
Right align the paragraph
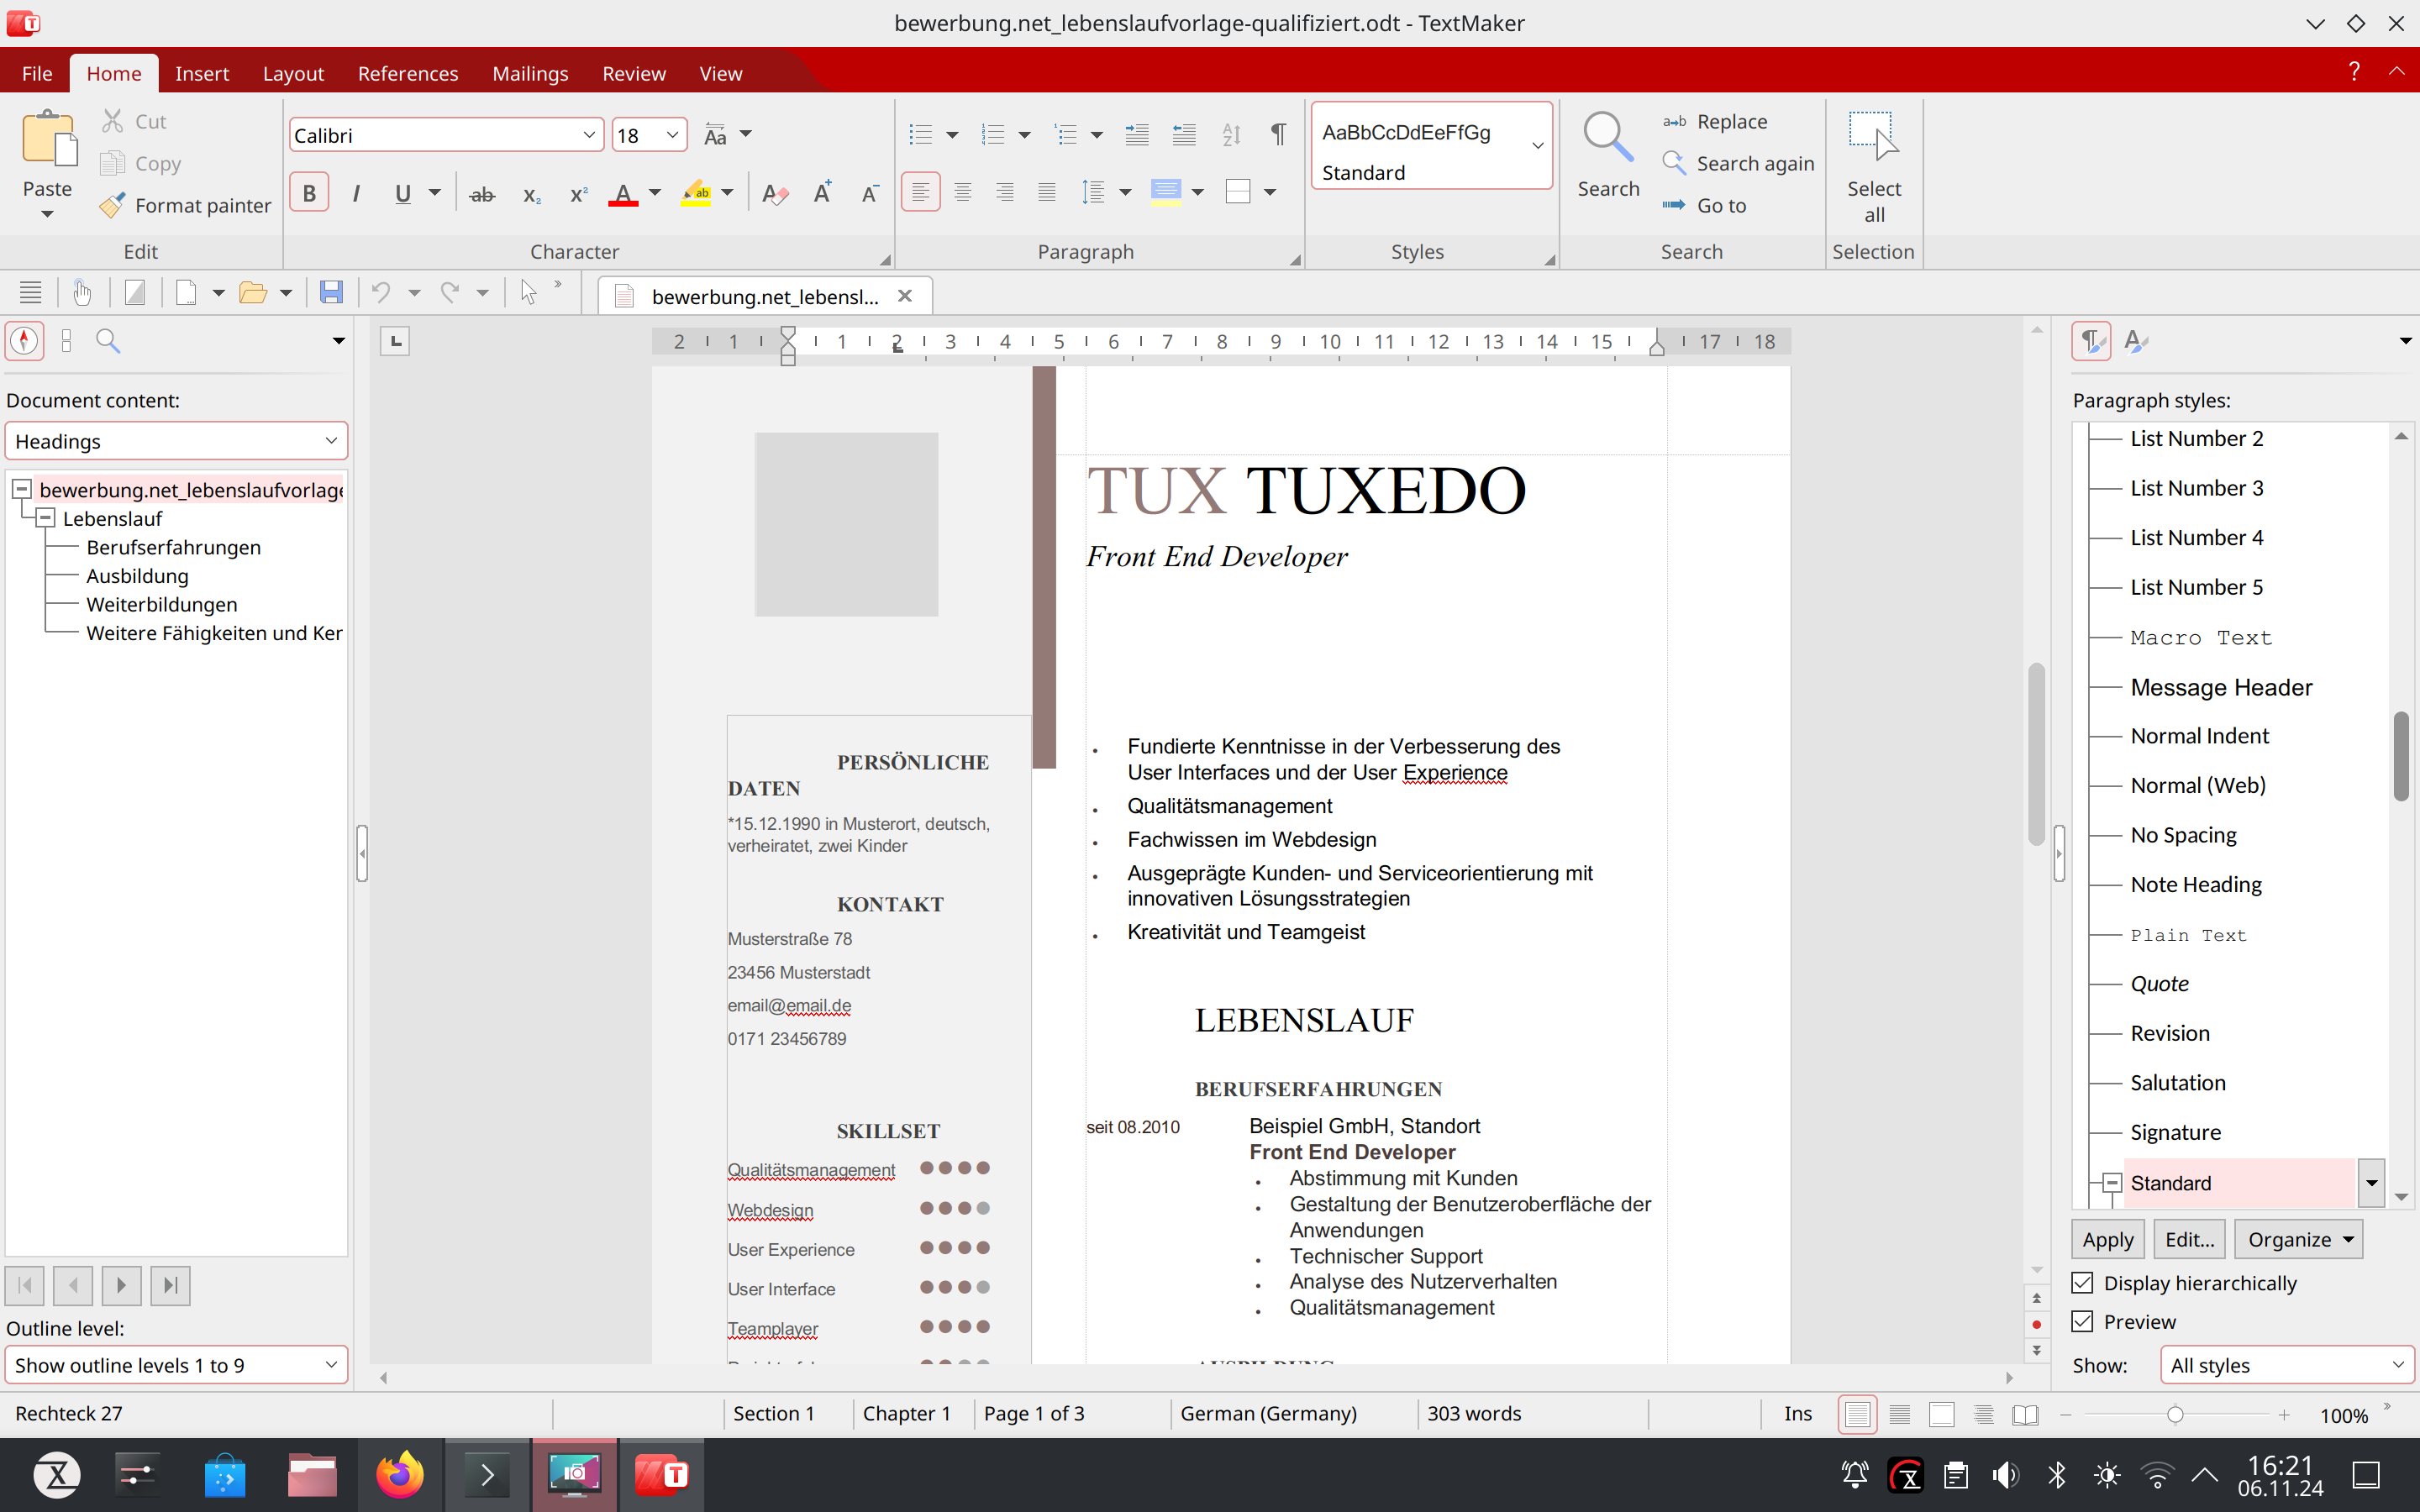click(x=1004, y=192)
